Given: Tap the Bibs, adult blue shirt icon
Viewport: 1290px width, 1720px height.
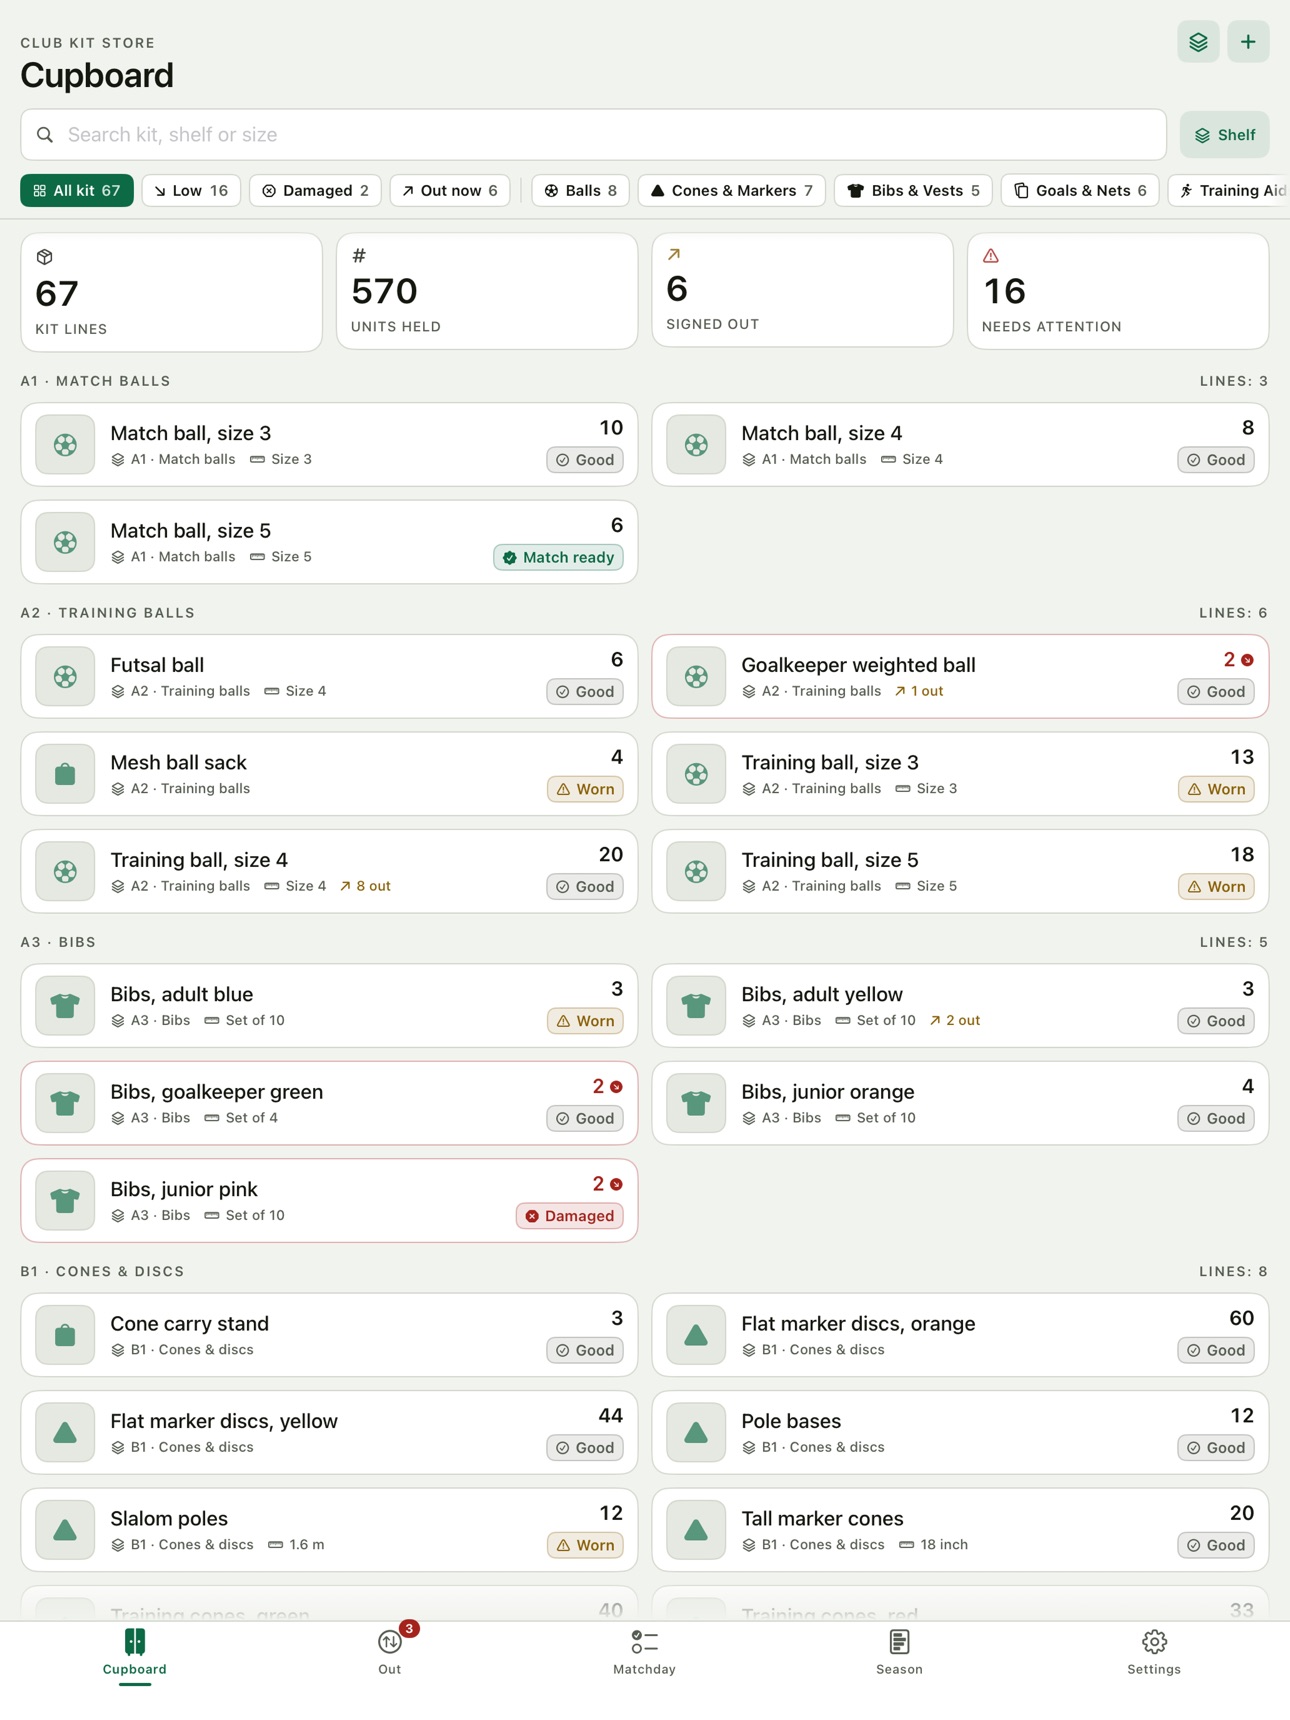Looking at the screenshot, I should coord(65,1006).
